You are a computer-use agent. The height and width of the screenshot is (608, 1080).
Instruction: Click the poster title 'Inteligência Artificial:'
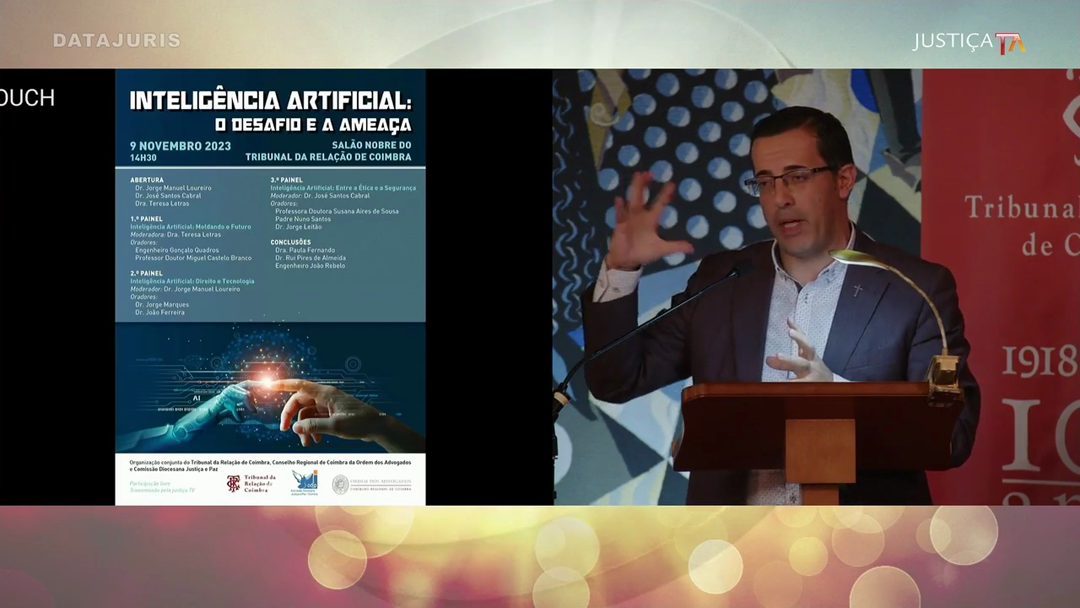pos(270,100)
